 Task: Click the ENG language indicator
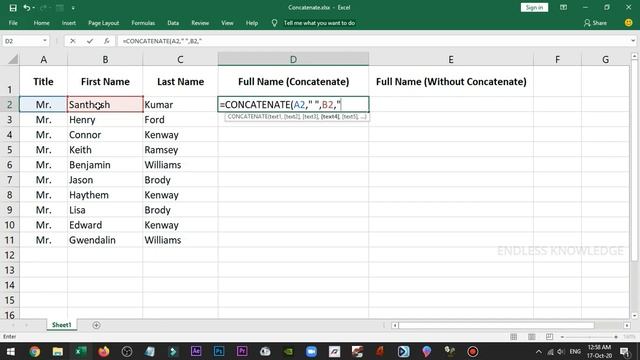(575, 351)
